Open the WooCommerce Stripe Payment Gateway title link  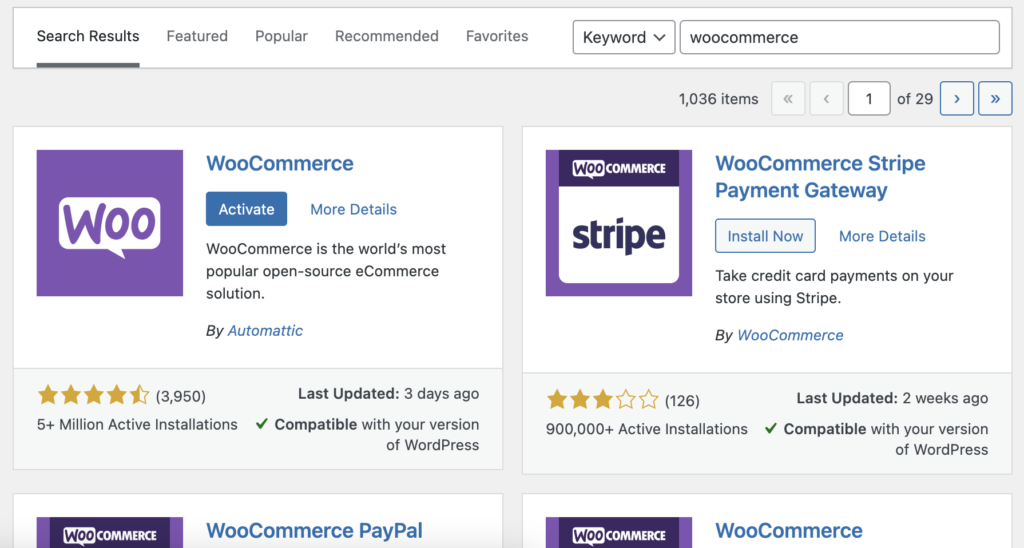[820, 176]
